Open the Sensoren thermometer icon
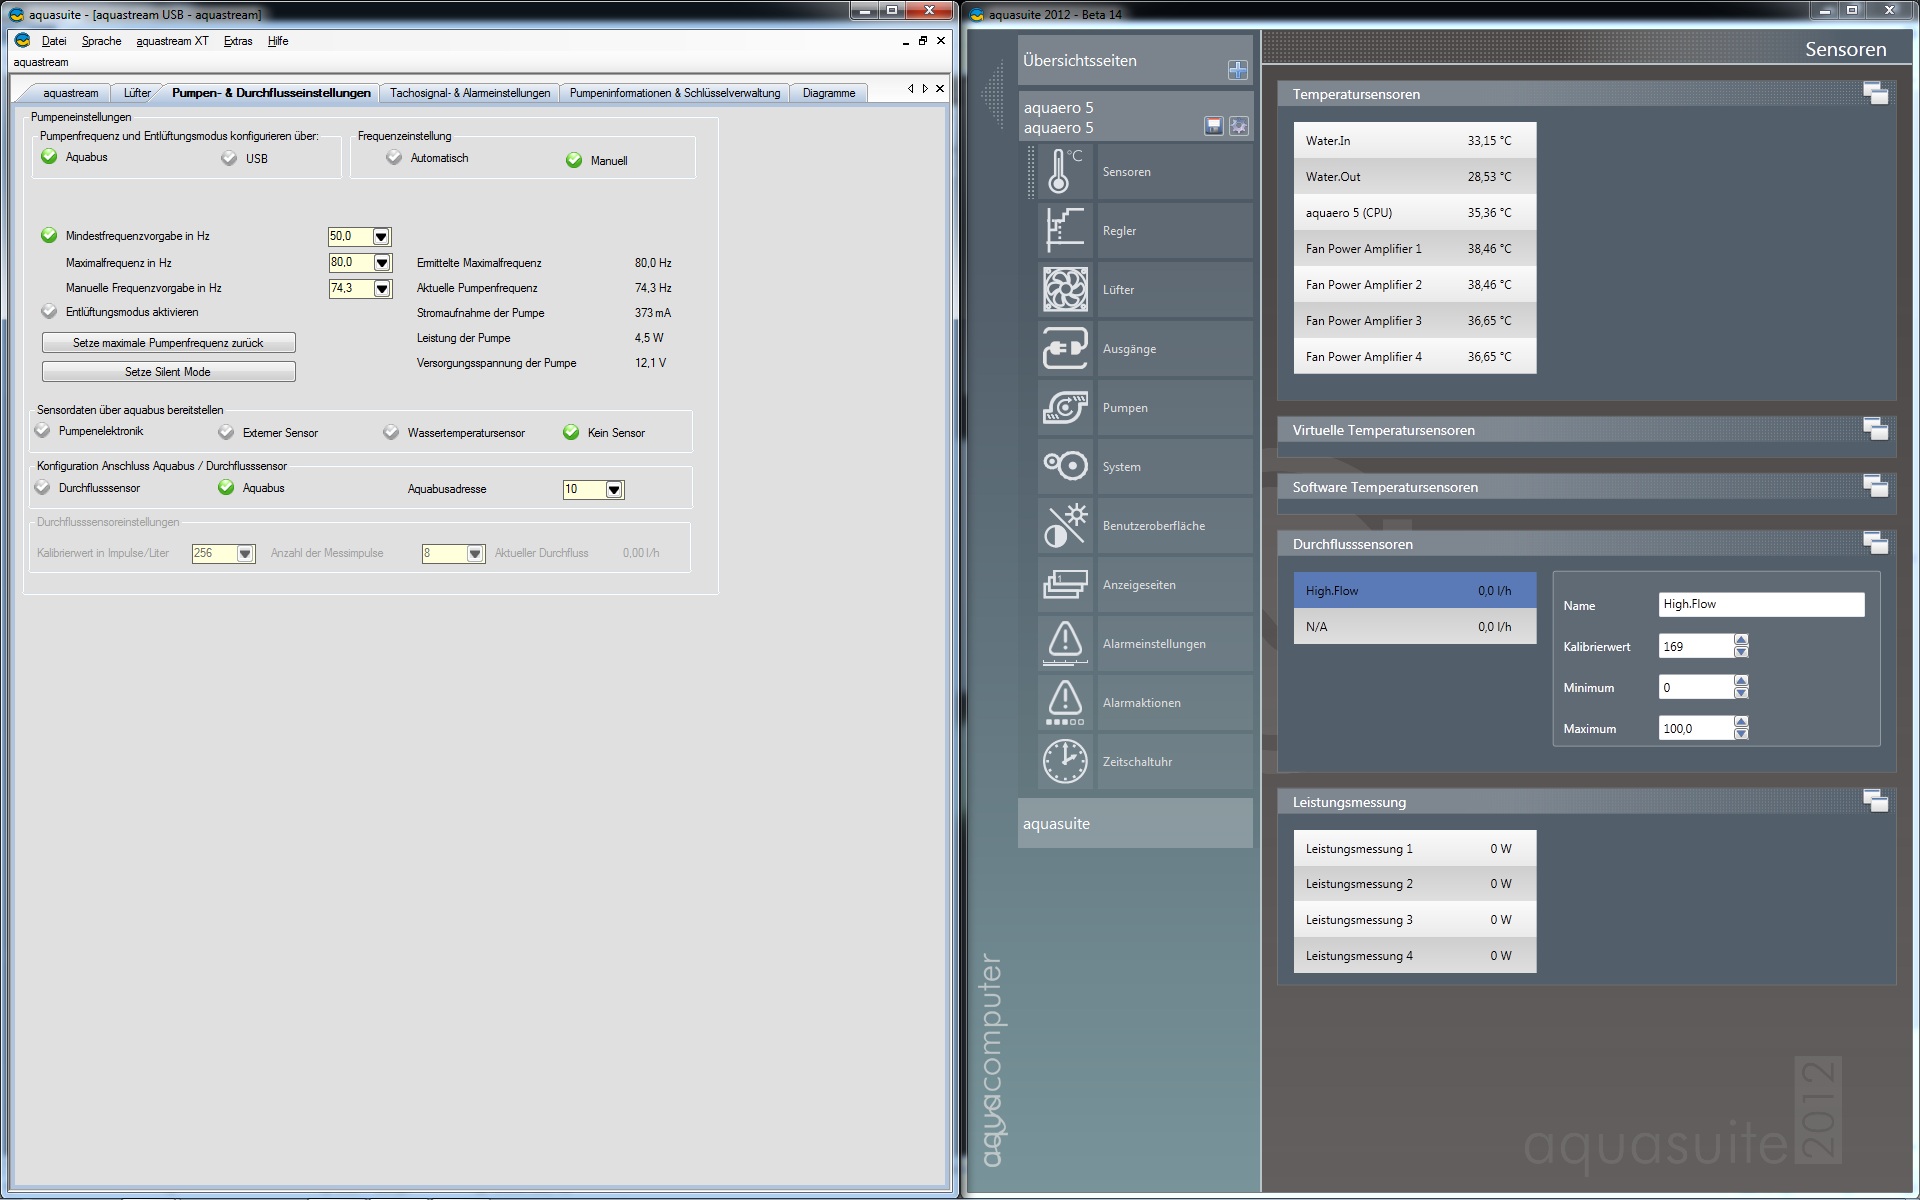Screen dimensions: 1920x1200 tap(1064, 171)
